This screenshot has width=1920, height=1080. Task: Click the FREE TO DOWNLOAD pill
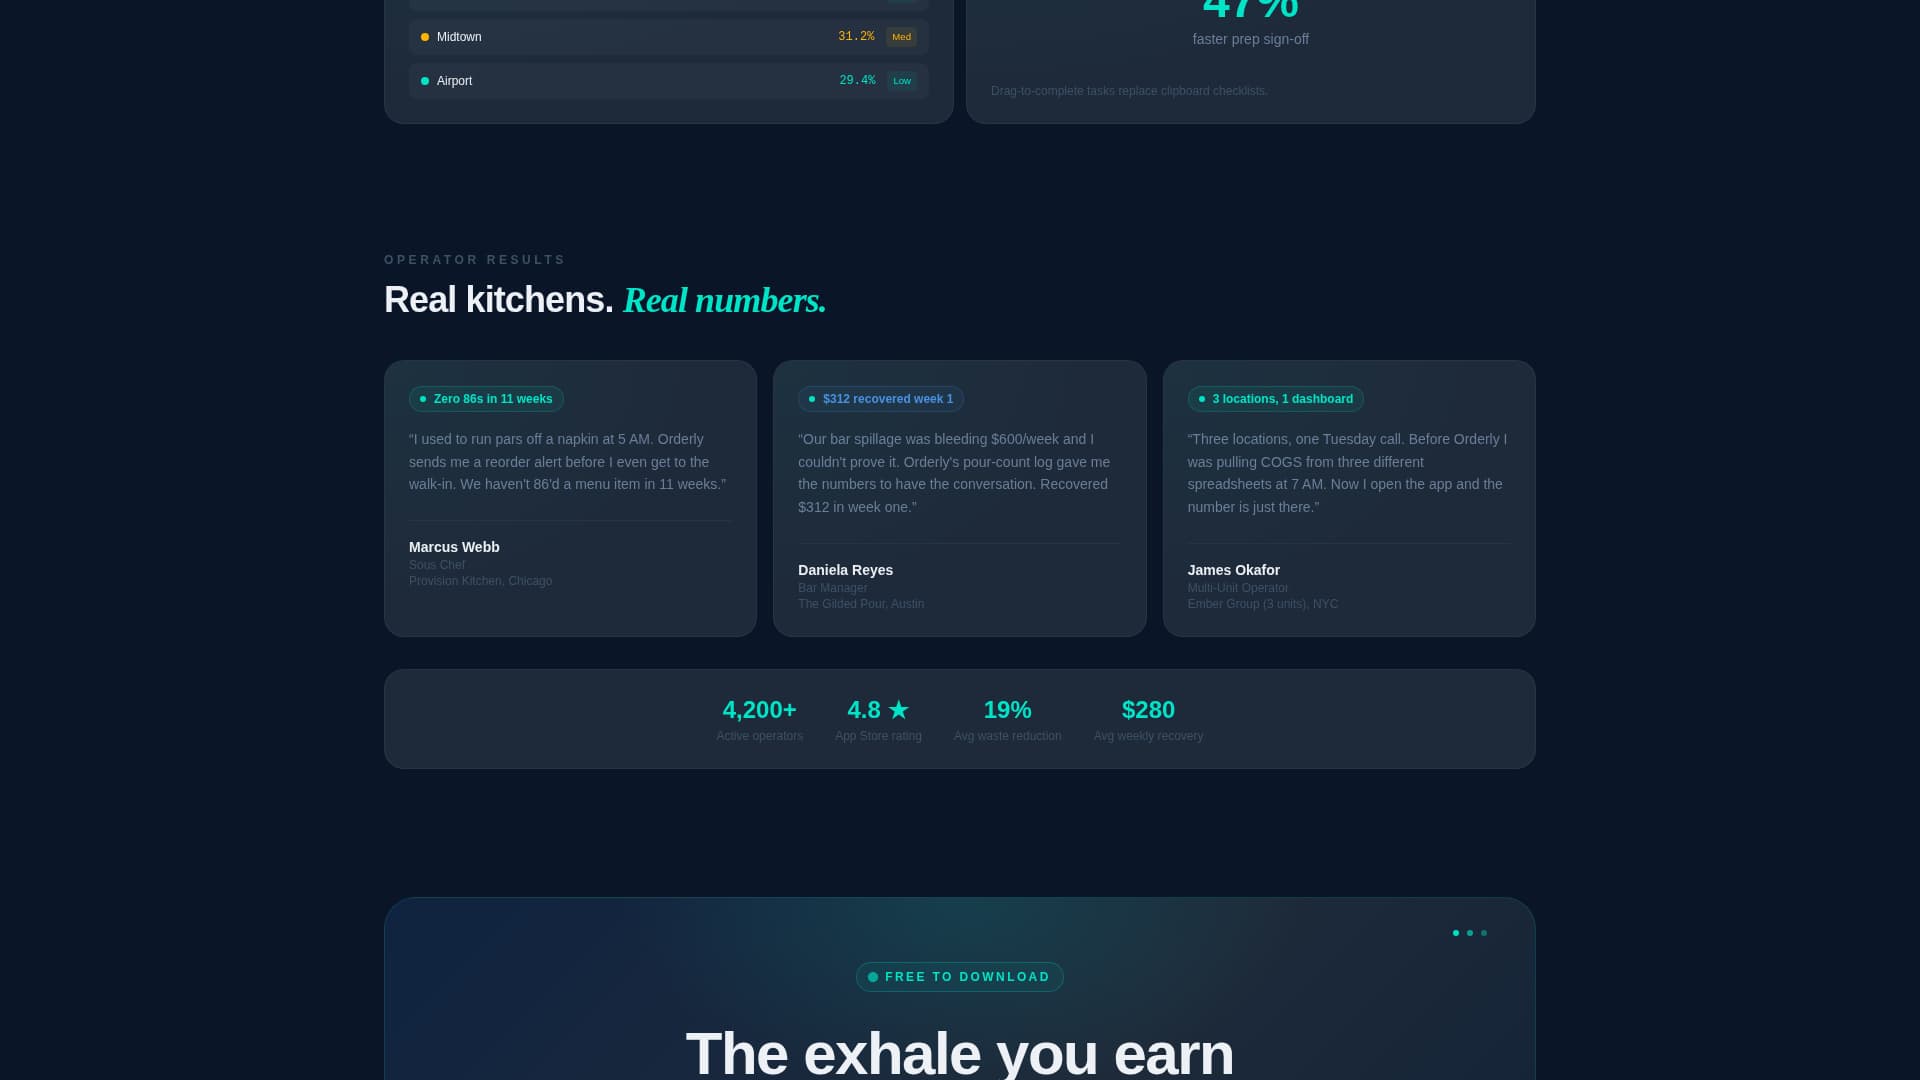959,977
